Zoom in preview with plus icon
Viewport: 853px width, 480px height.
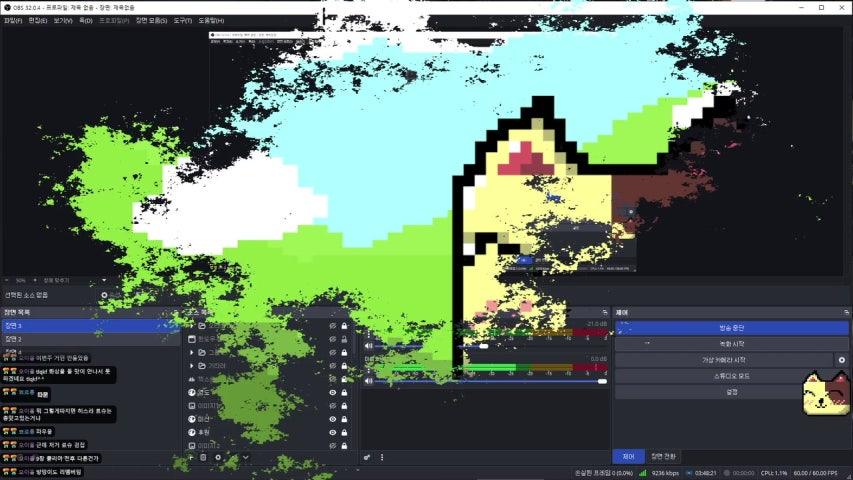point(35,280)
